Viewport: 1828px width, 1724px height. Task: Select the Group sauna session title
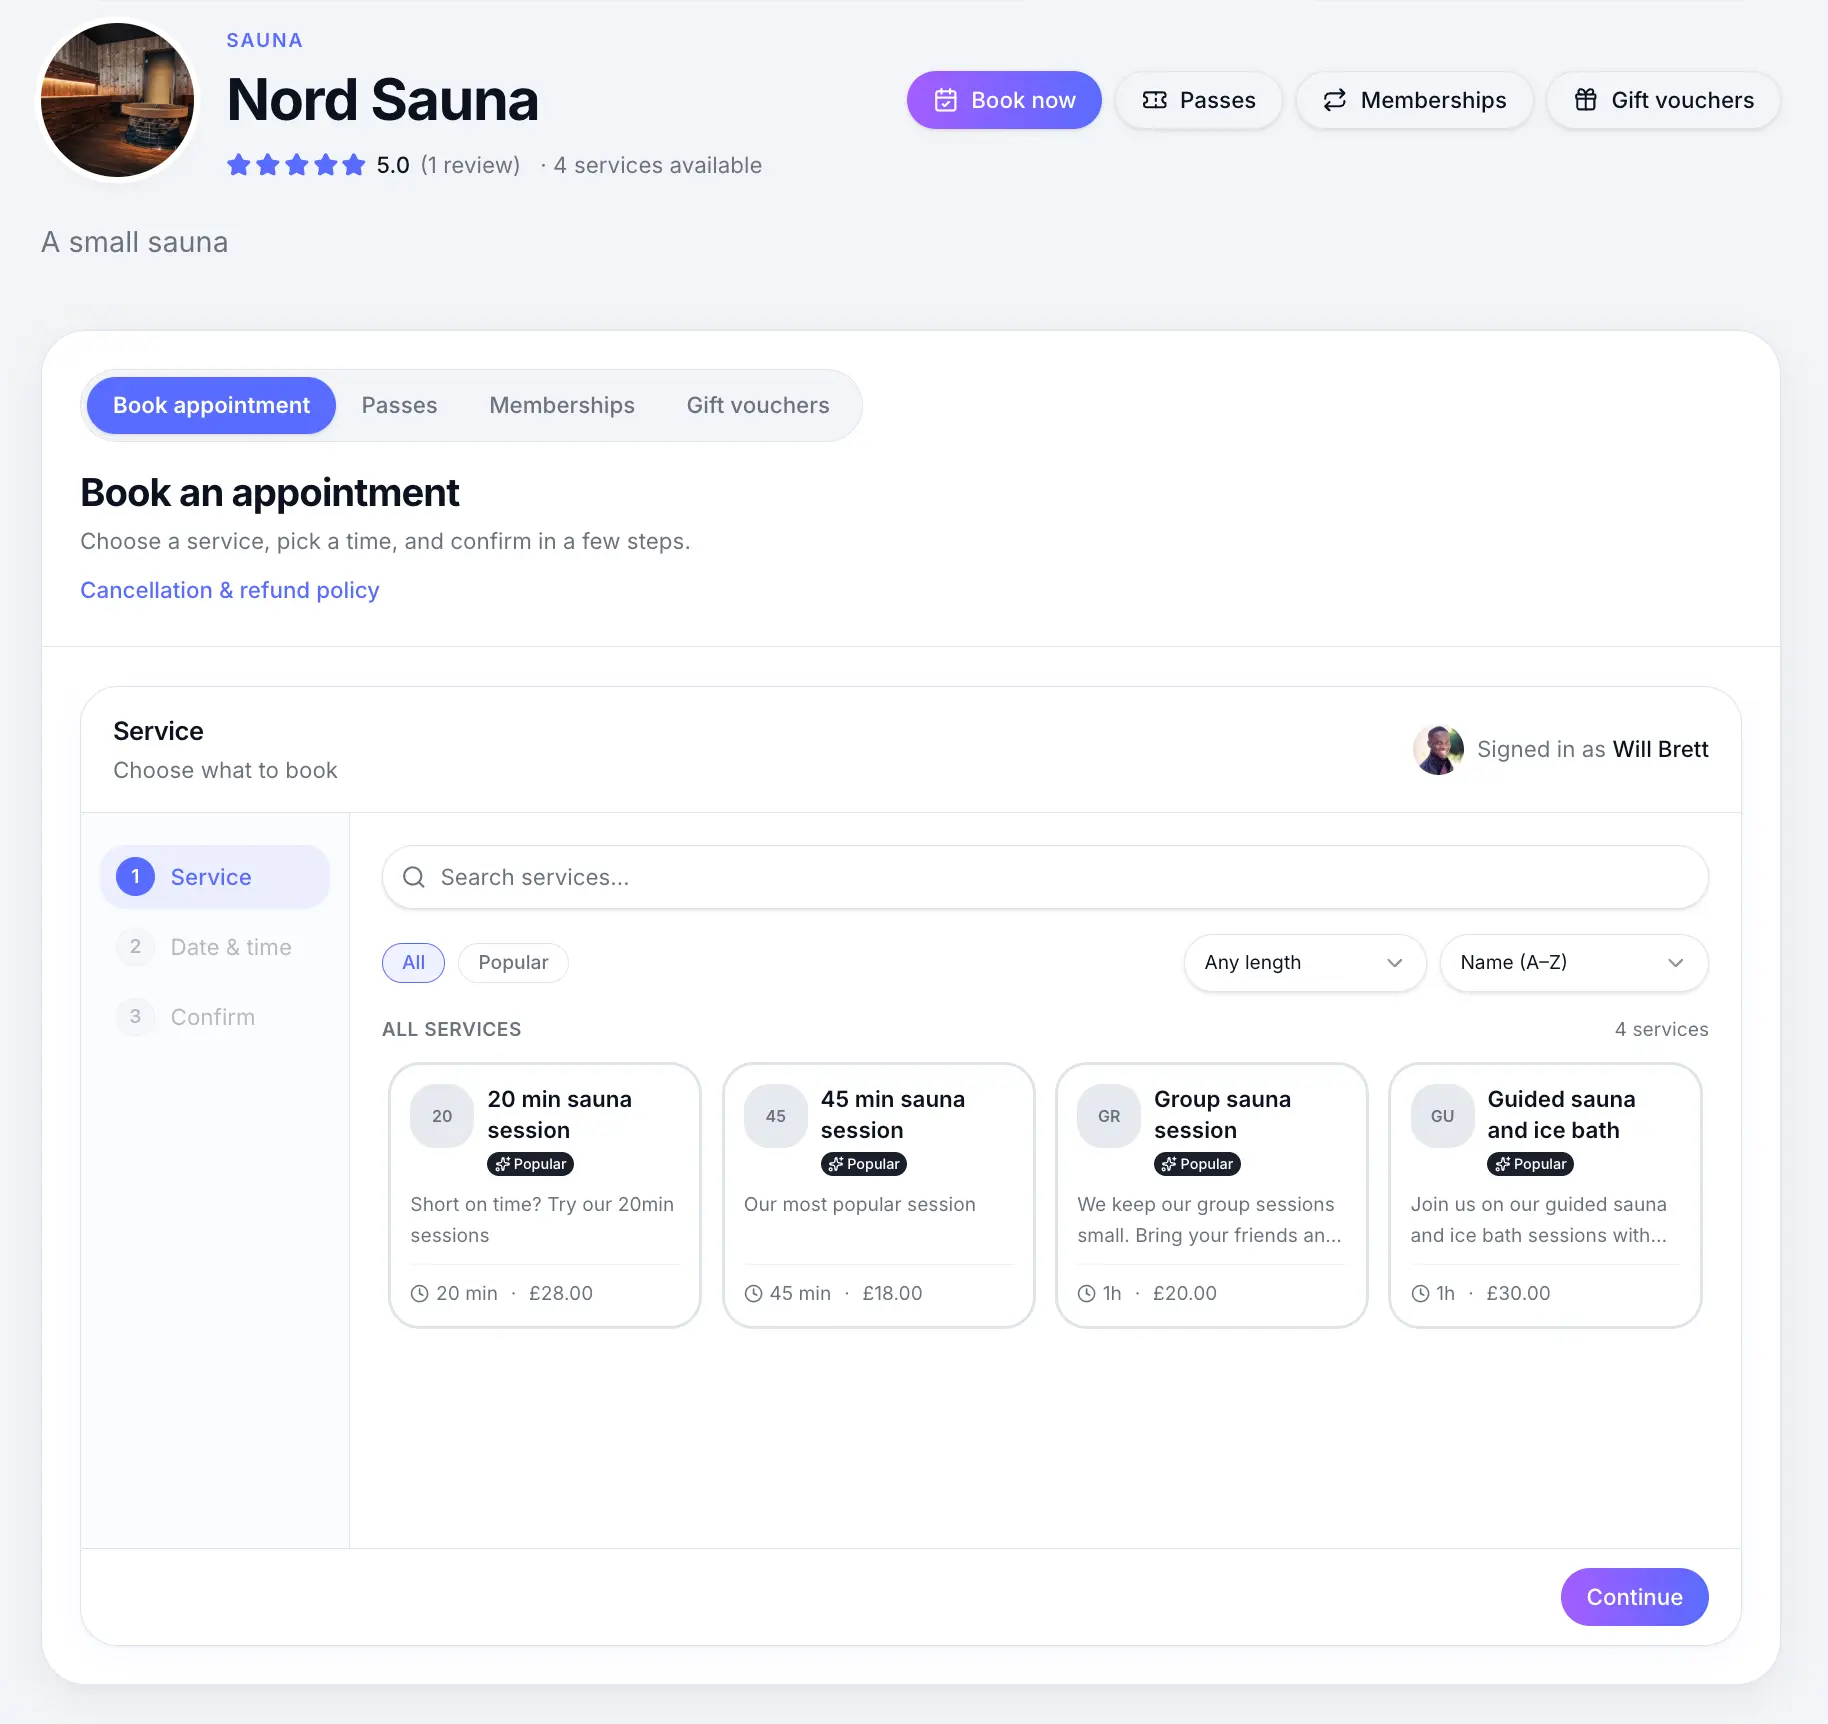[1222, 1114]
